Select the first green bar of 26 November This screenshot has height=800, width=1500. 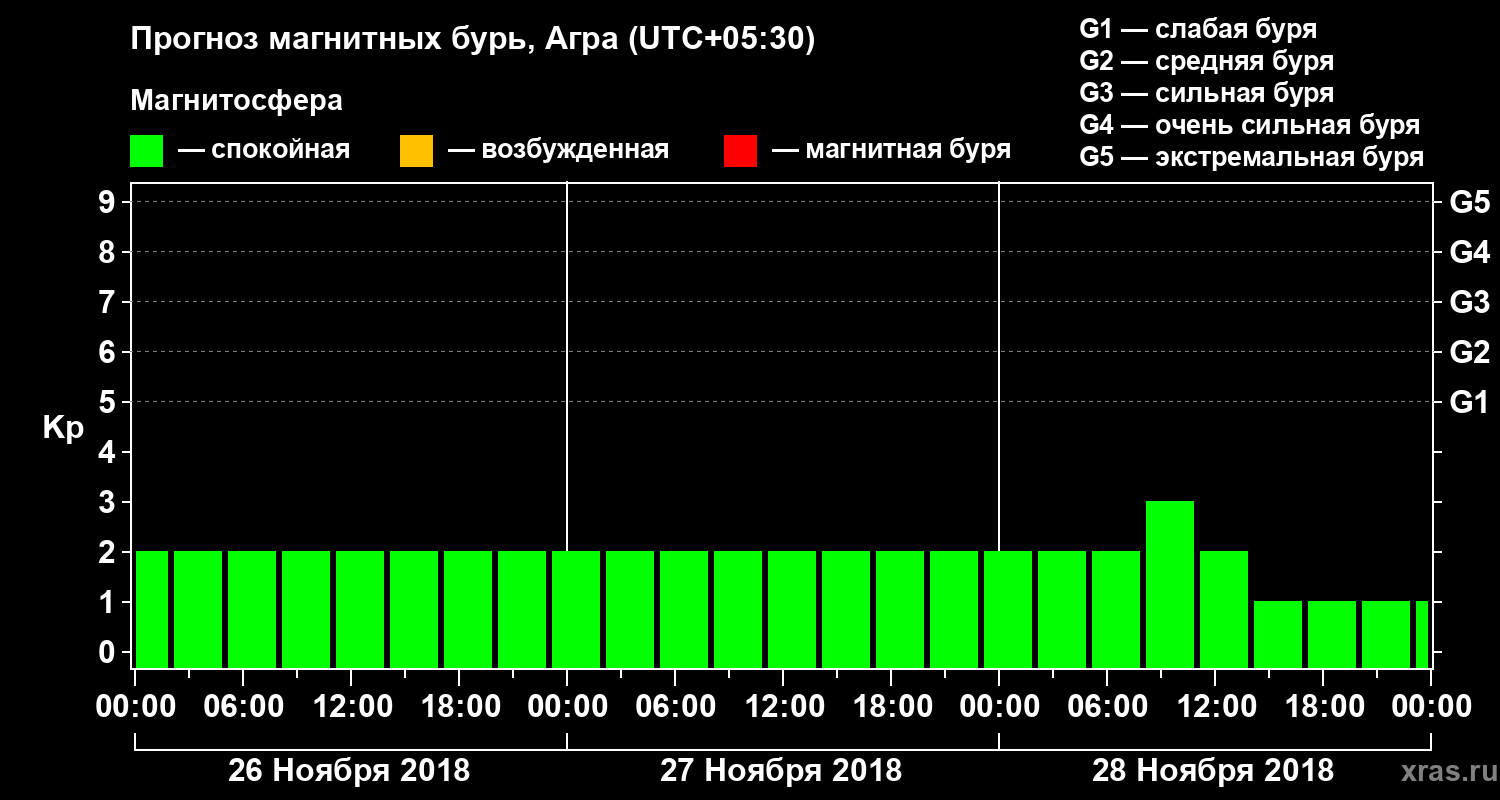tap(152, 609)
